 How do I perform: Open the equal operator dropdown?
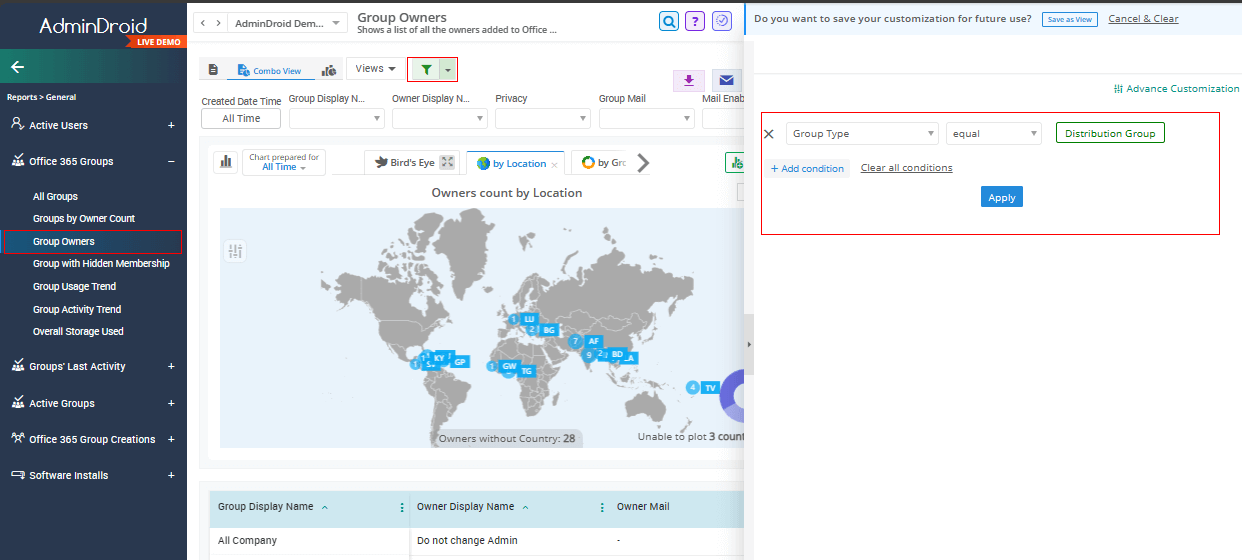click(993, 134)
